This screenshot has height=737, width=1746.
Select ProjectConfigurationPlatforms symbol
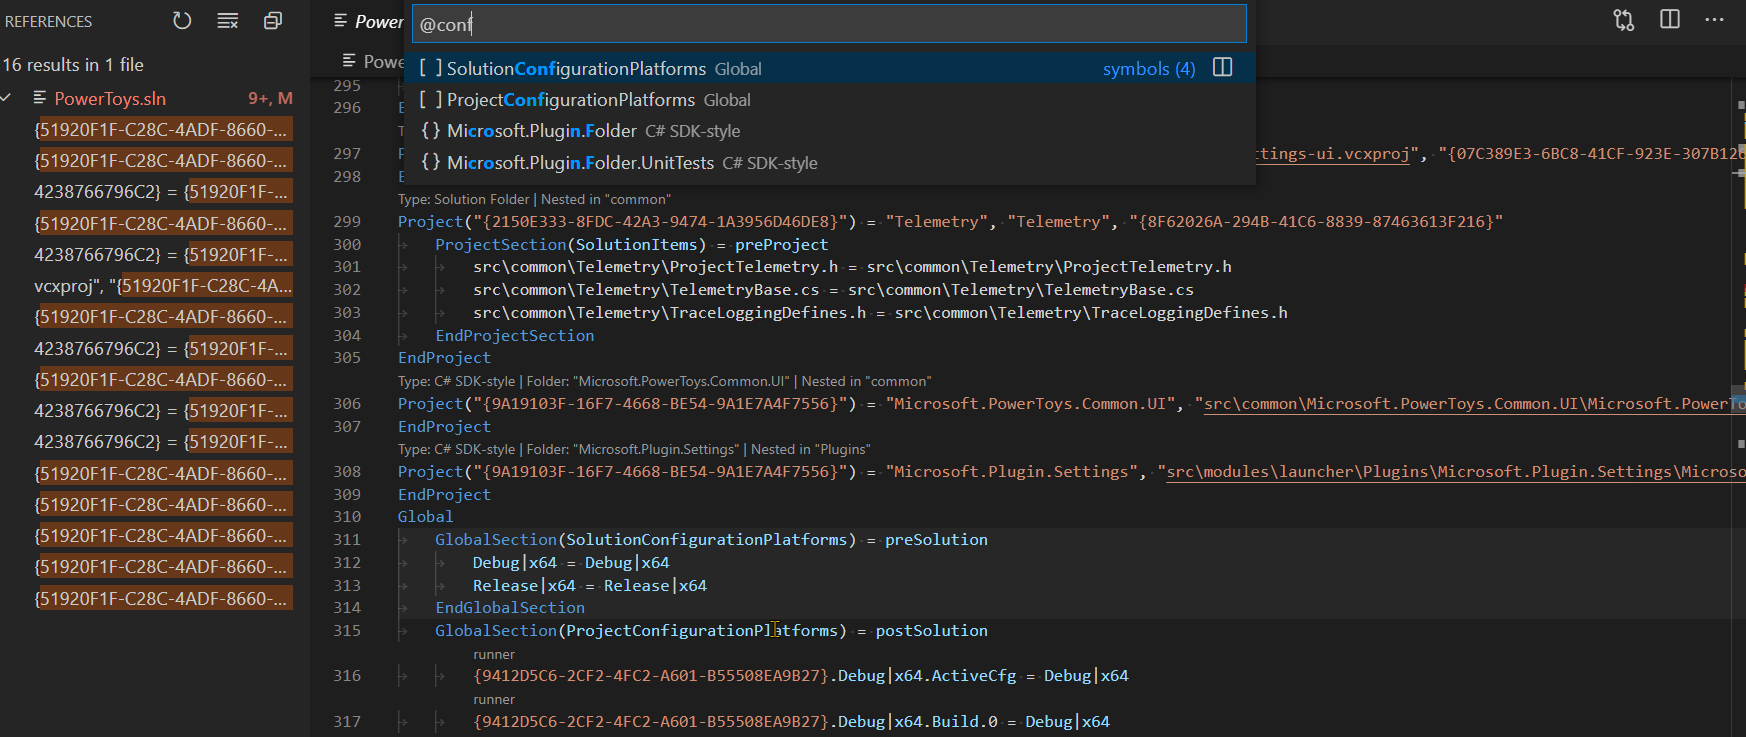pyautogui.click(x=832, y=100)
